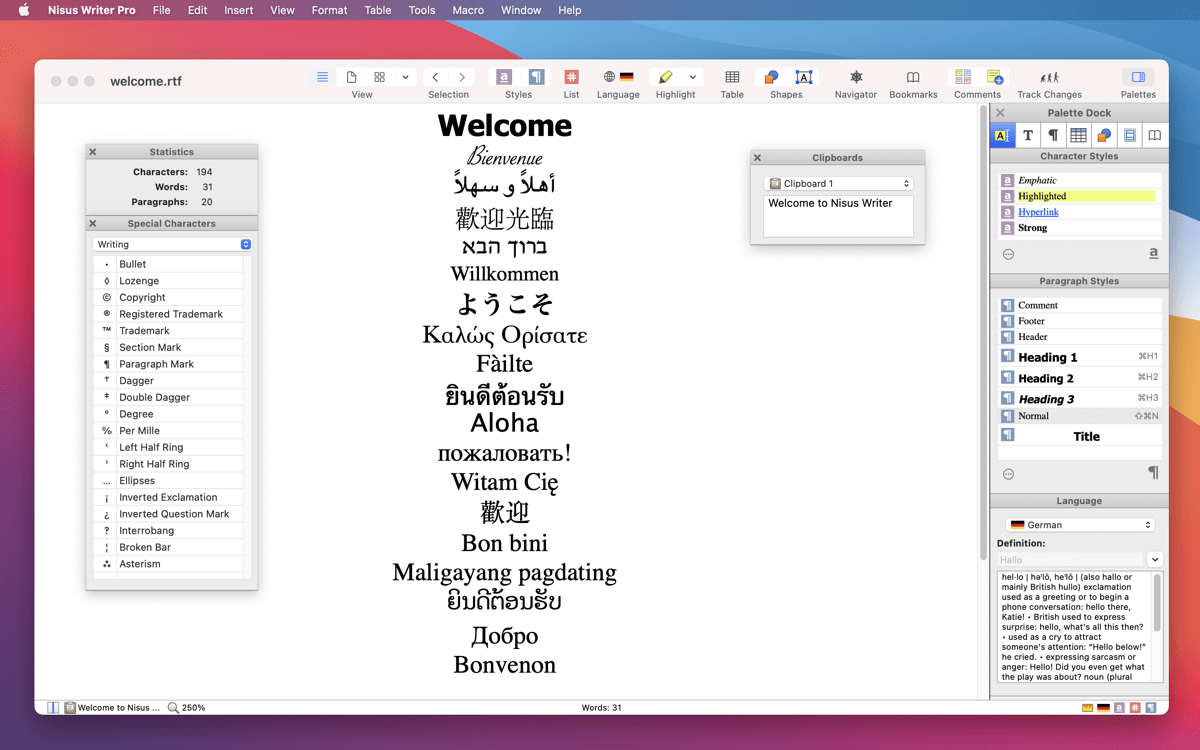This screenshot has width=1200, height=750.
Task: Apply Footer paragraph style
Action: point(1080,321)
